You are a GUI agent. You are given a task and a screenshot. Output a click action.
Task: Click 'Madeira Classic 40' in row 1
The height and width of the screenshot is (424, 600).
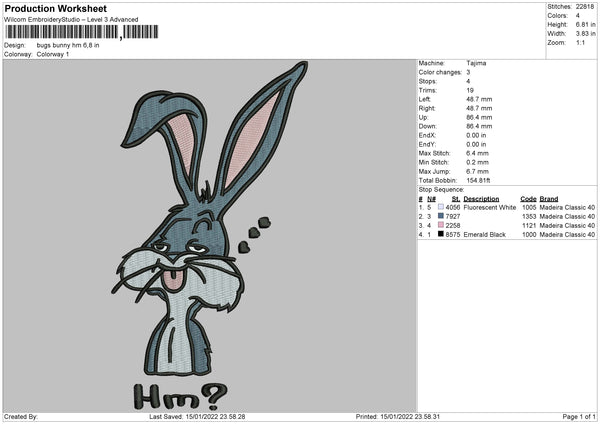567,207
